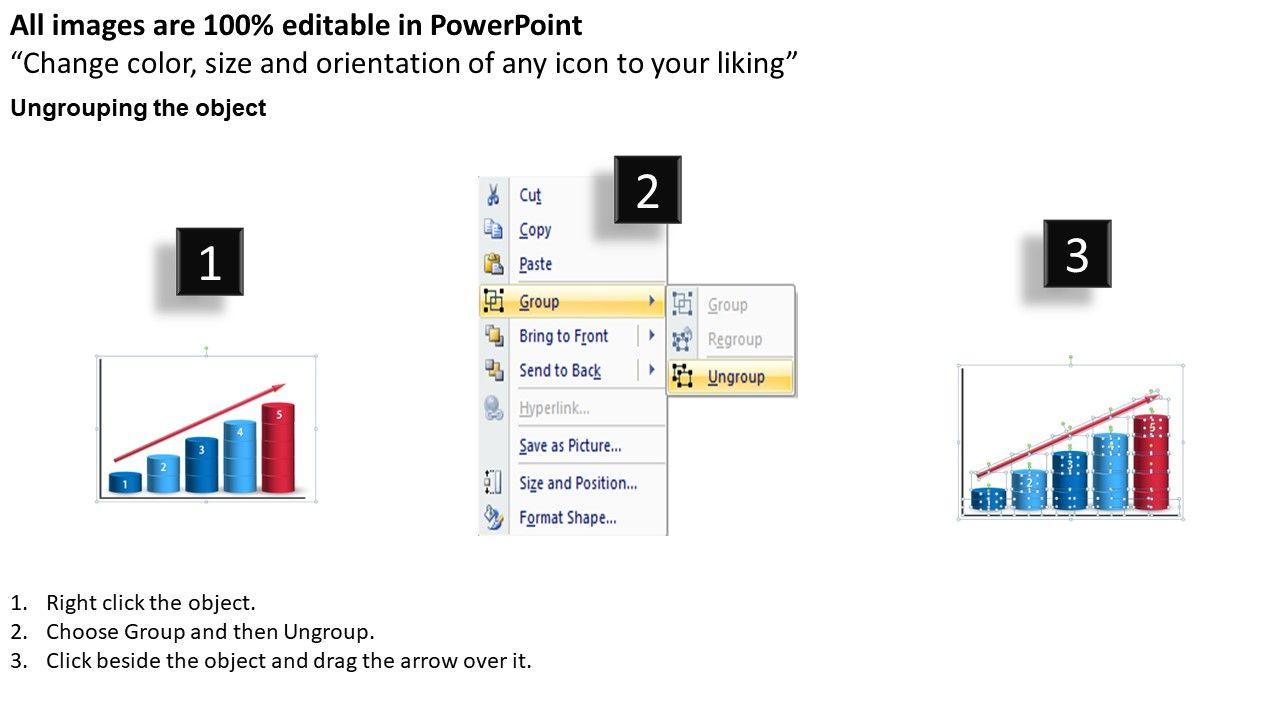Expand the Bring to Front submenu arrow
Image resolution: width=1280 pixels, height=720 pixels.
point(652,336)
